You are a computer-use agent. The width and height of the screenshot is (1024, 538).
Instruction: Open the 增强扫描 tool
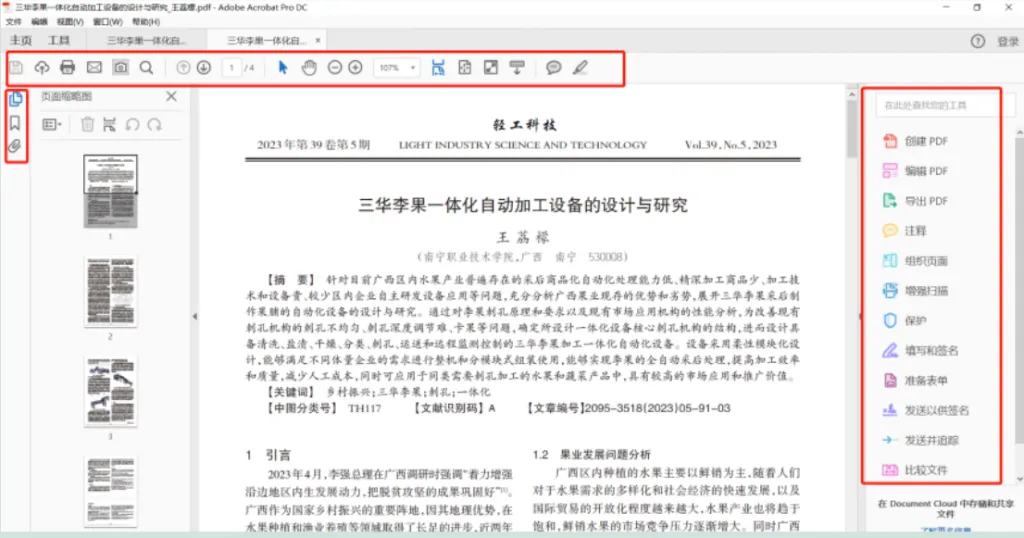915,291
